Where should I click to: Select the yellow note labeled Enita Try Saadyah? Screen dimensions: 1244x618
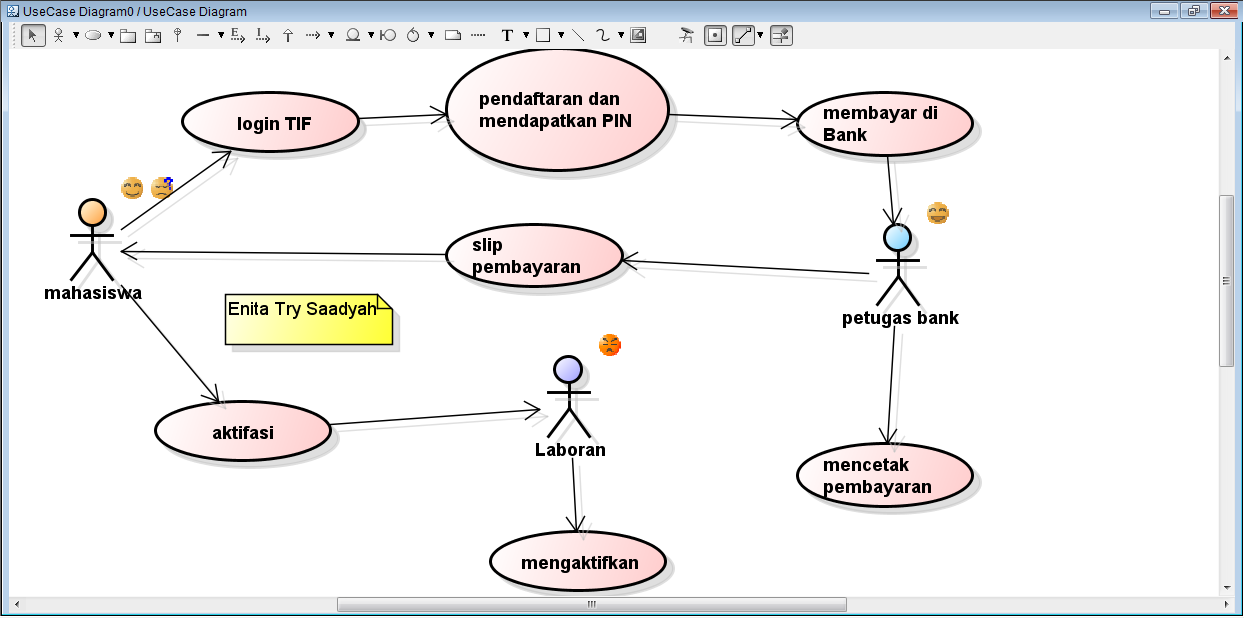(x=307, y=320)
